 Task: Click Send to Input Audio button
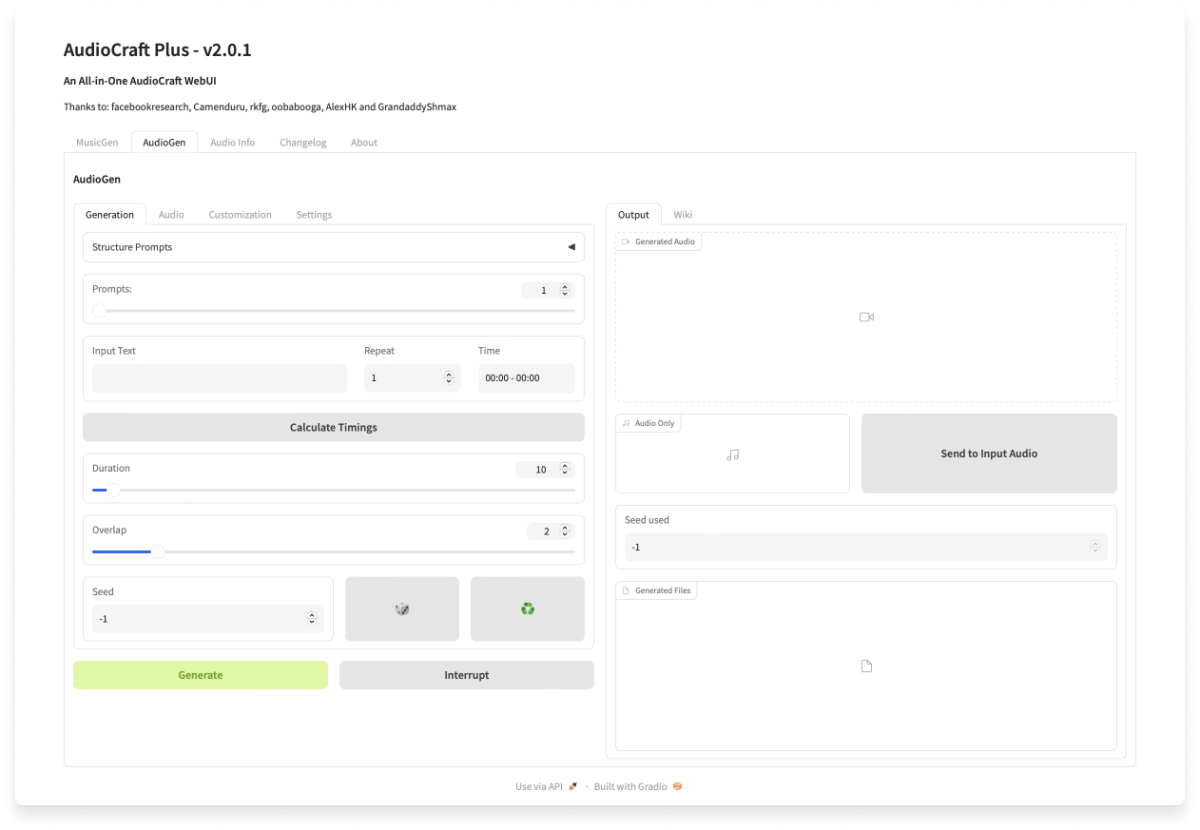[x=989, y=453]
